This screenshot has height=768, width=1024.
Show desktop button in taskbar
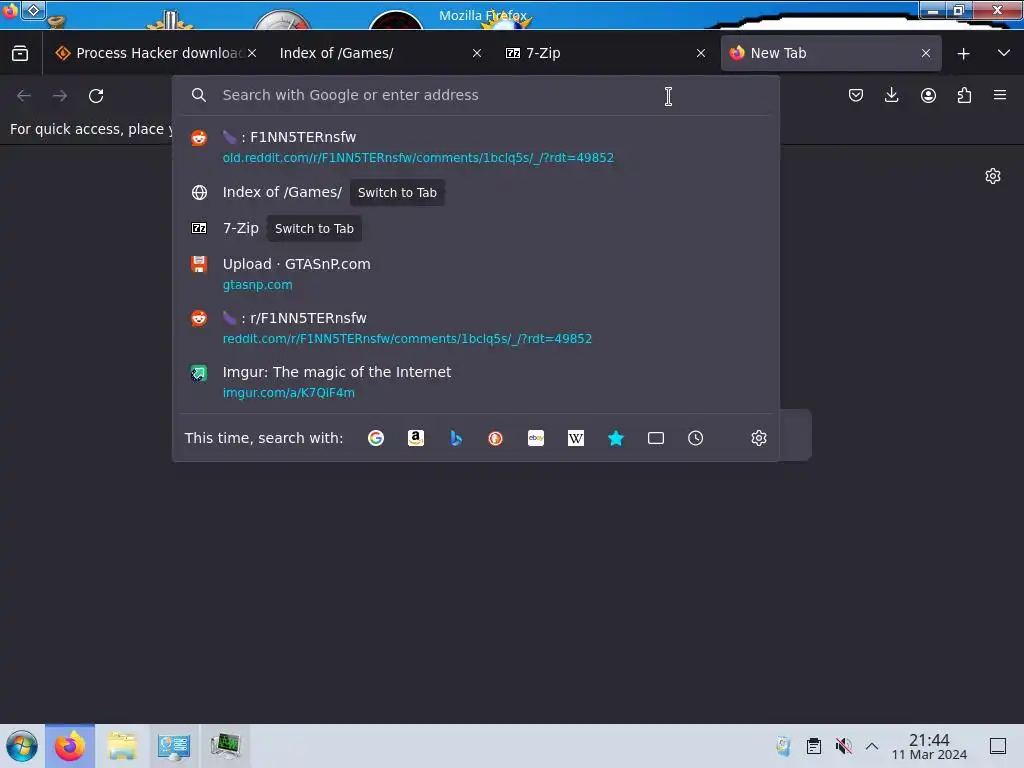click(998, 746)
